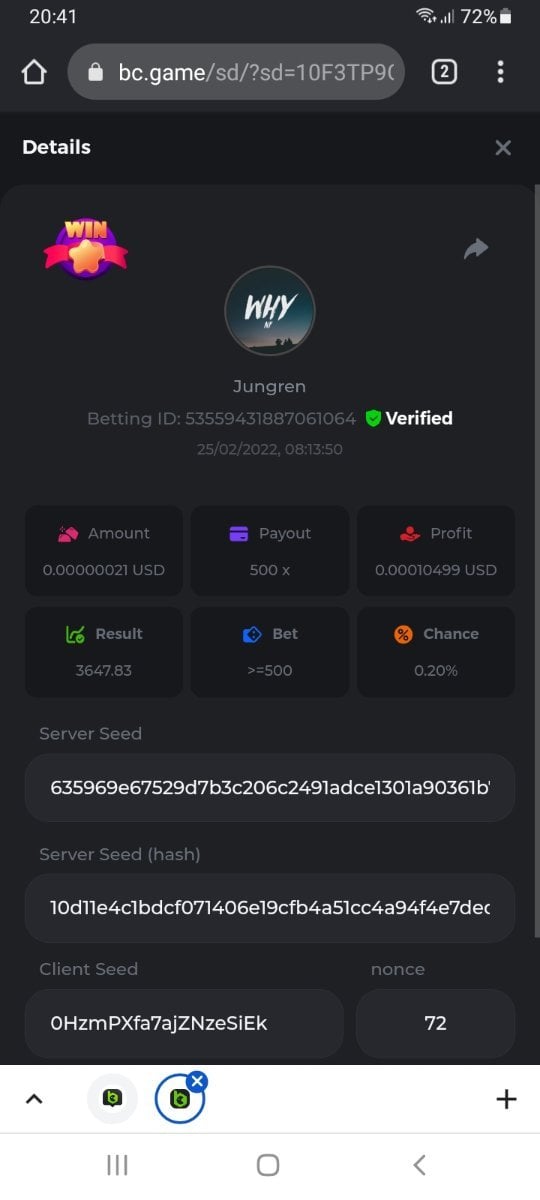Expand the bottom tab strip chevron
The image size is (540, 1200).
coord(34,1099)
